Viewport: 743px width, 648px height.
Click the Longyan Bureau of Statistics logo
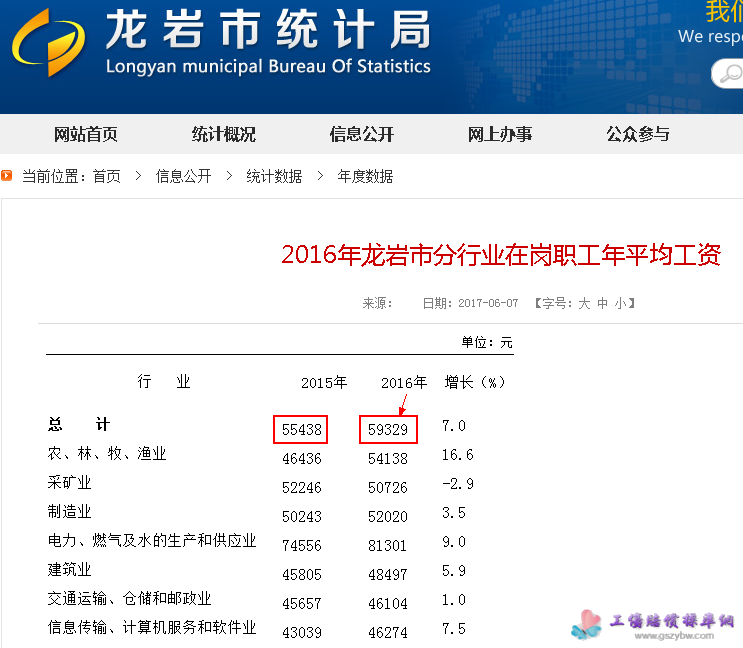point(49,42)
